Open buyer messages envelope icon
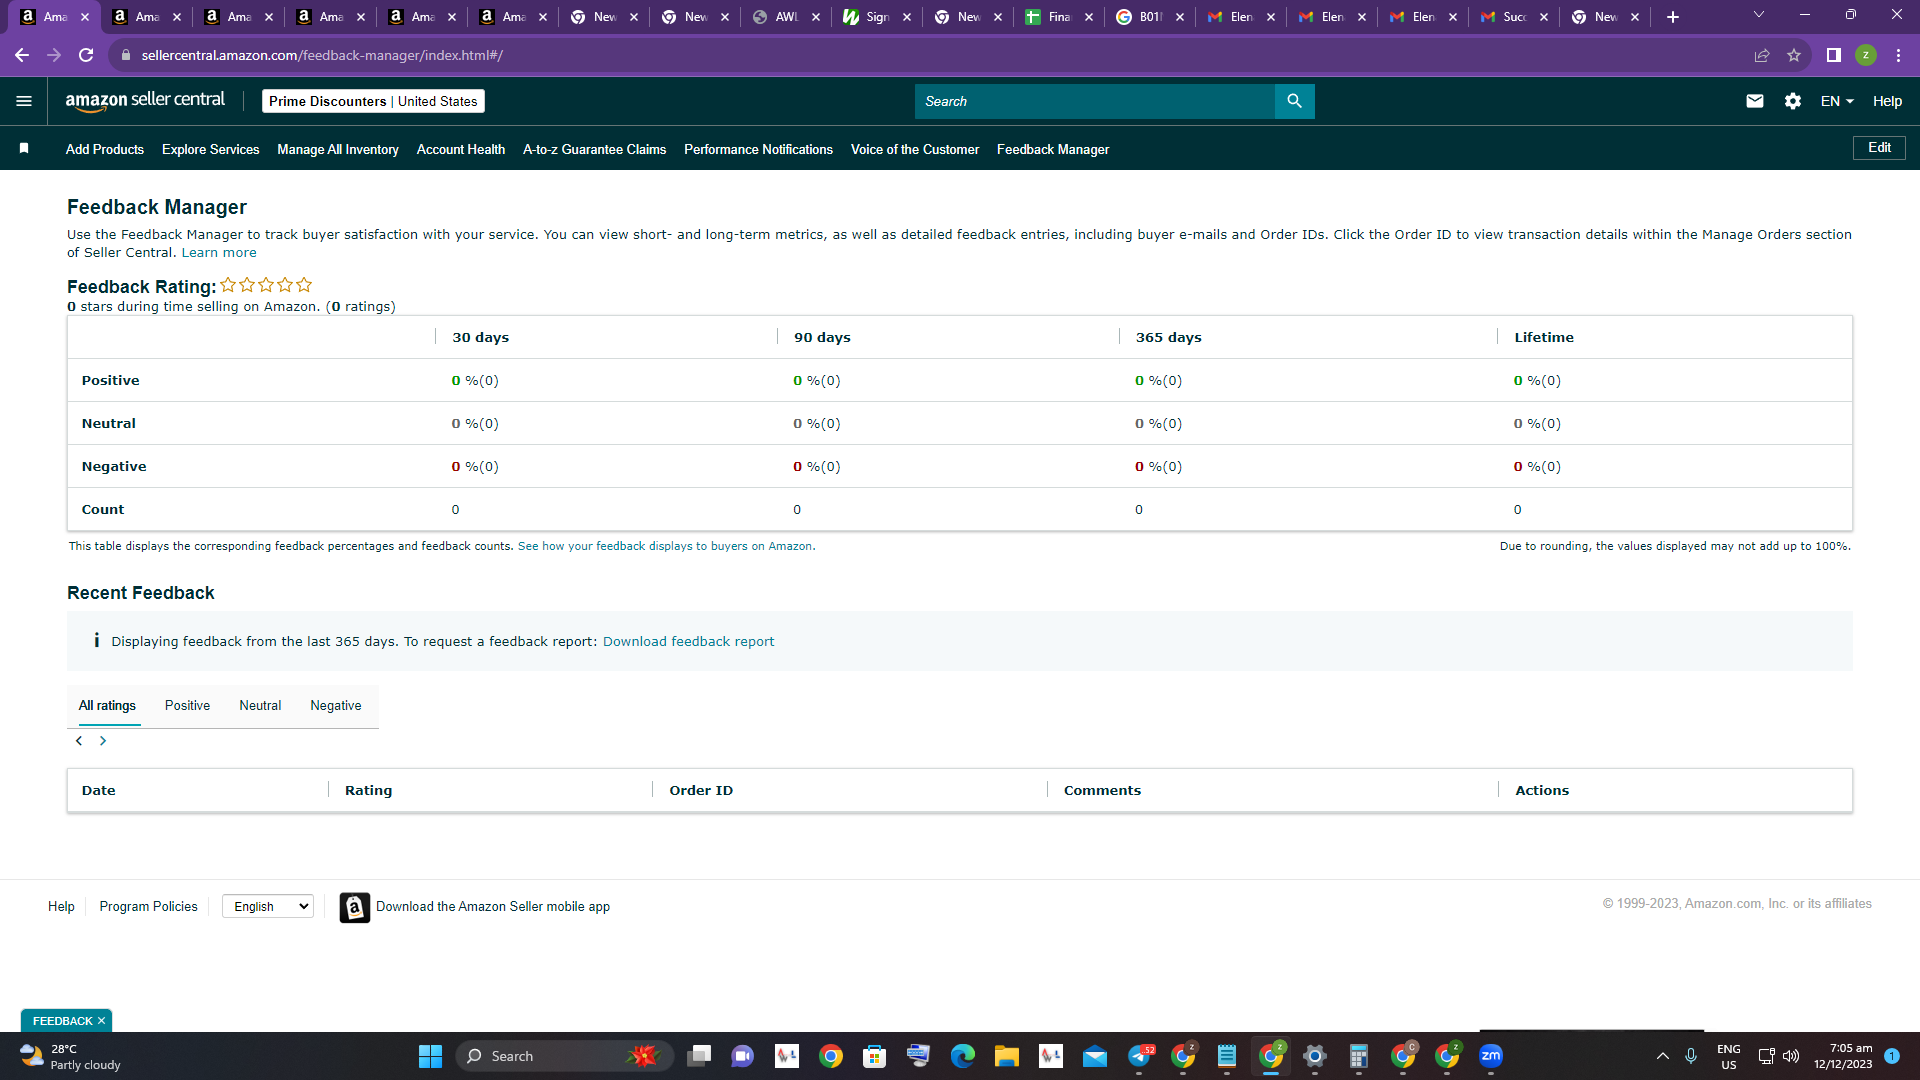1920x1080 pixels. (1754, 101)
